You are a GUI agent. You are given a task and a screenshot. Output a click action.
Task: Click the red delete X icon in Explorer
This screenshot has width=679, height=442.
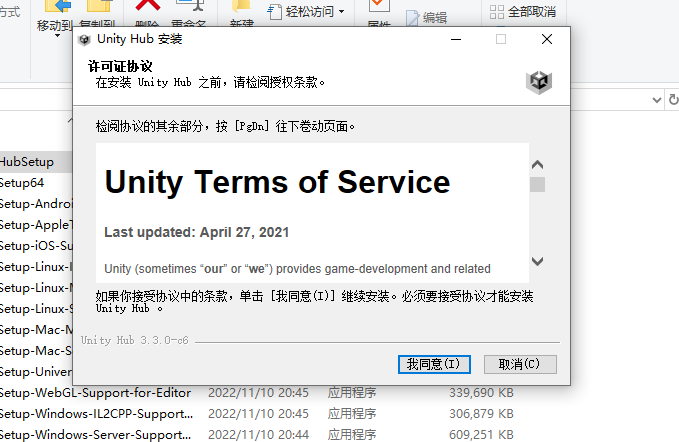[x=148, y=4]
